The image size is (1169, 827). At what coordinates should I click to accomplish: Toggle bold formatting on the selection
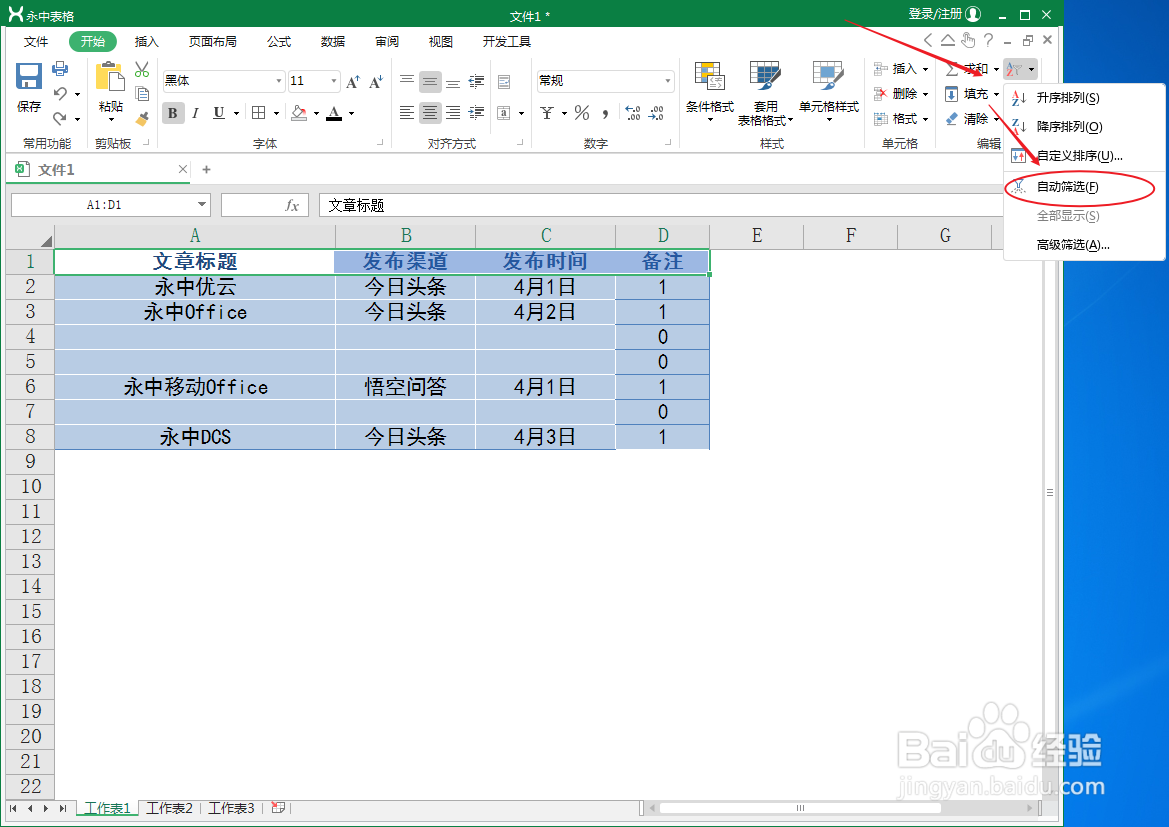click(x=172, y=113)
